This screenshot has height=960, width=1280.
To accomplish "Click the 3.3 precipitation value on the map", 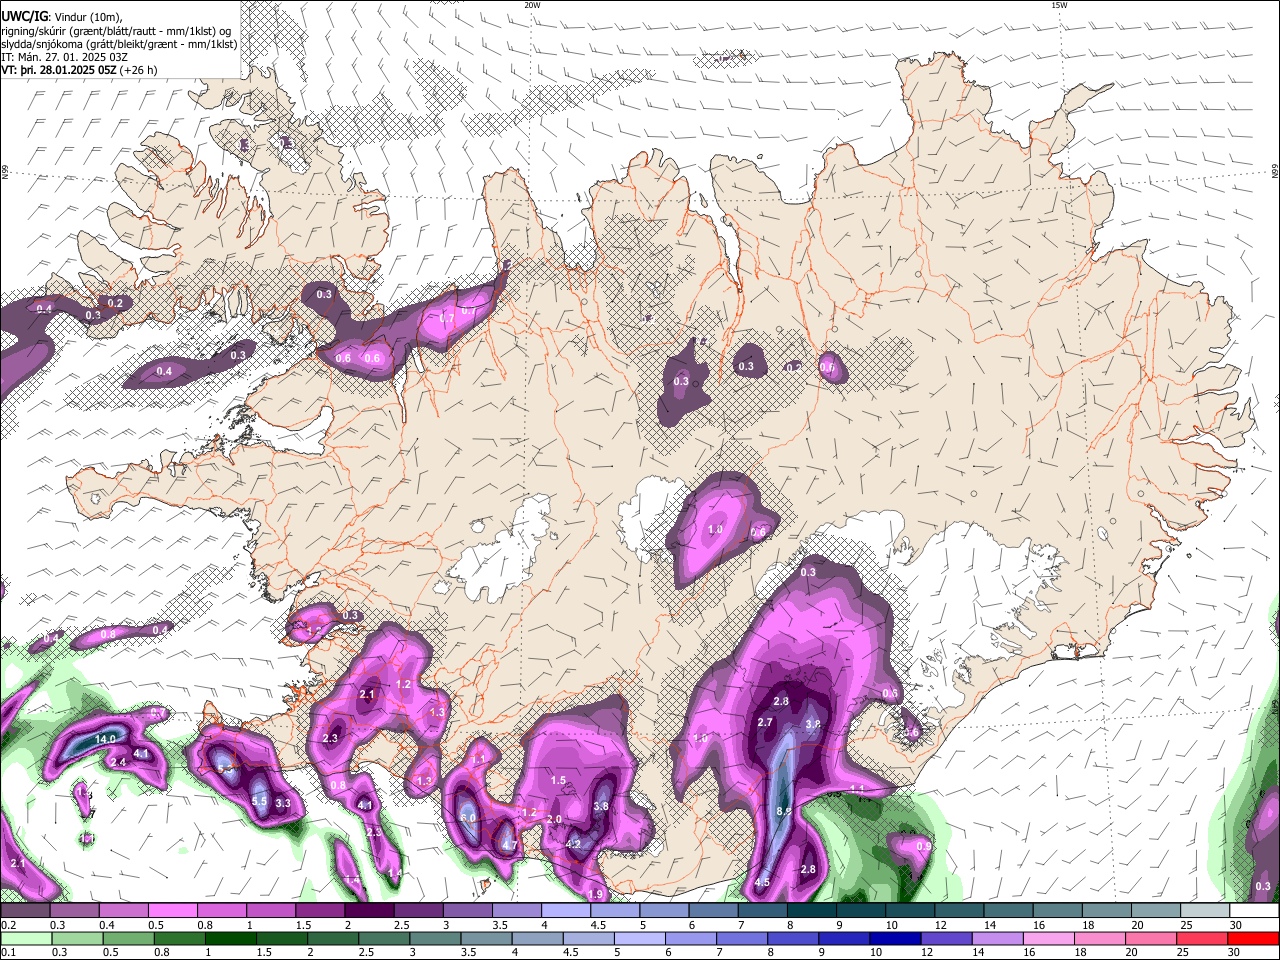I will click(283, 803).
